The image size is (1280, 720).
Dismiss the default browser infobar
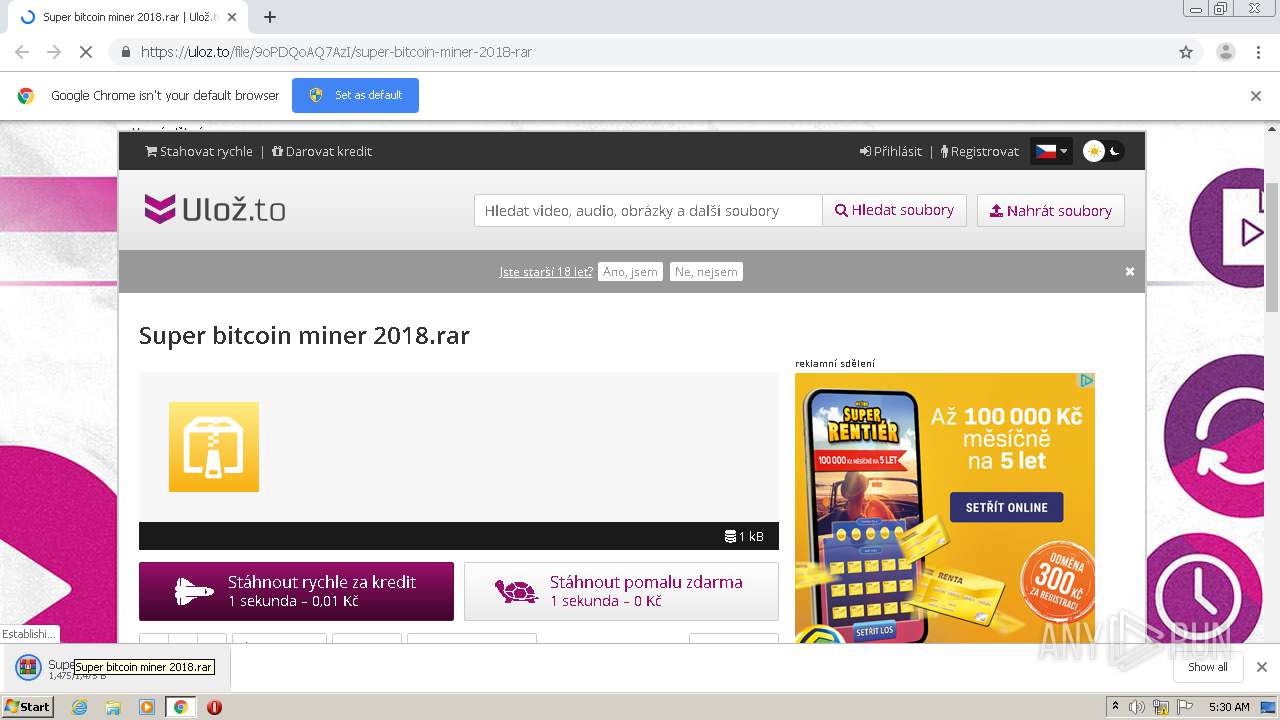click(1256, 96)
